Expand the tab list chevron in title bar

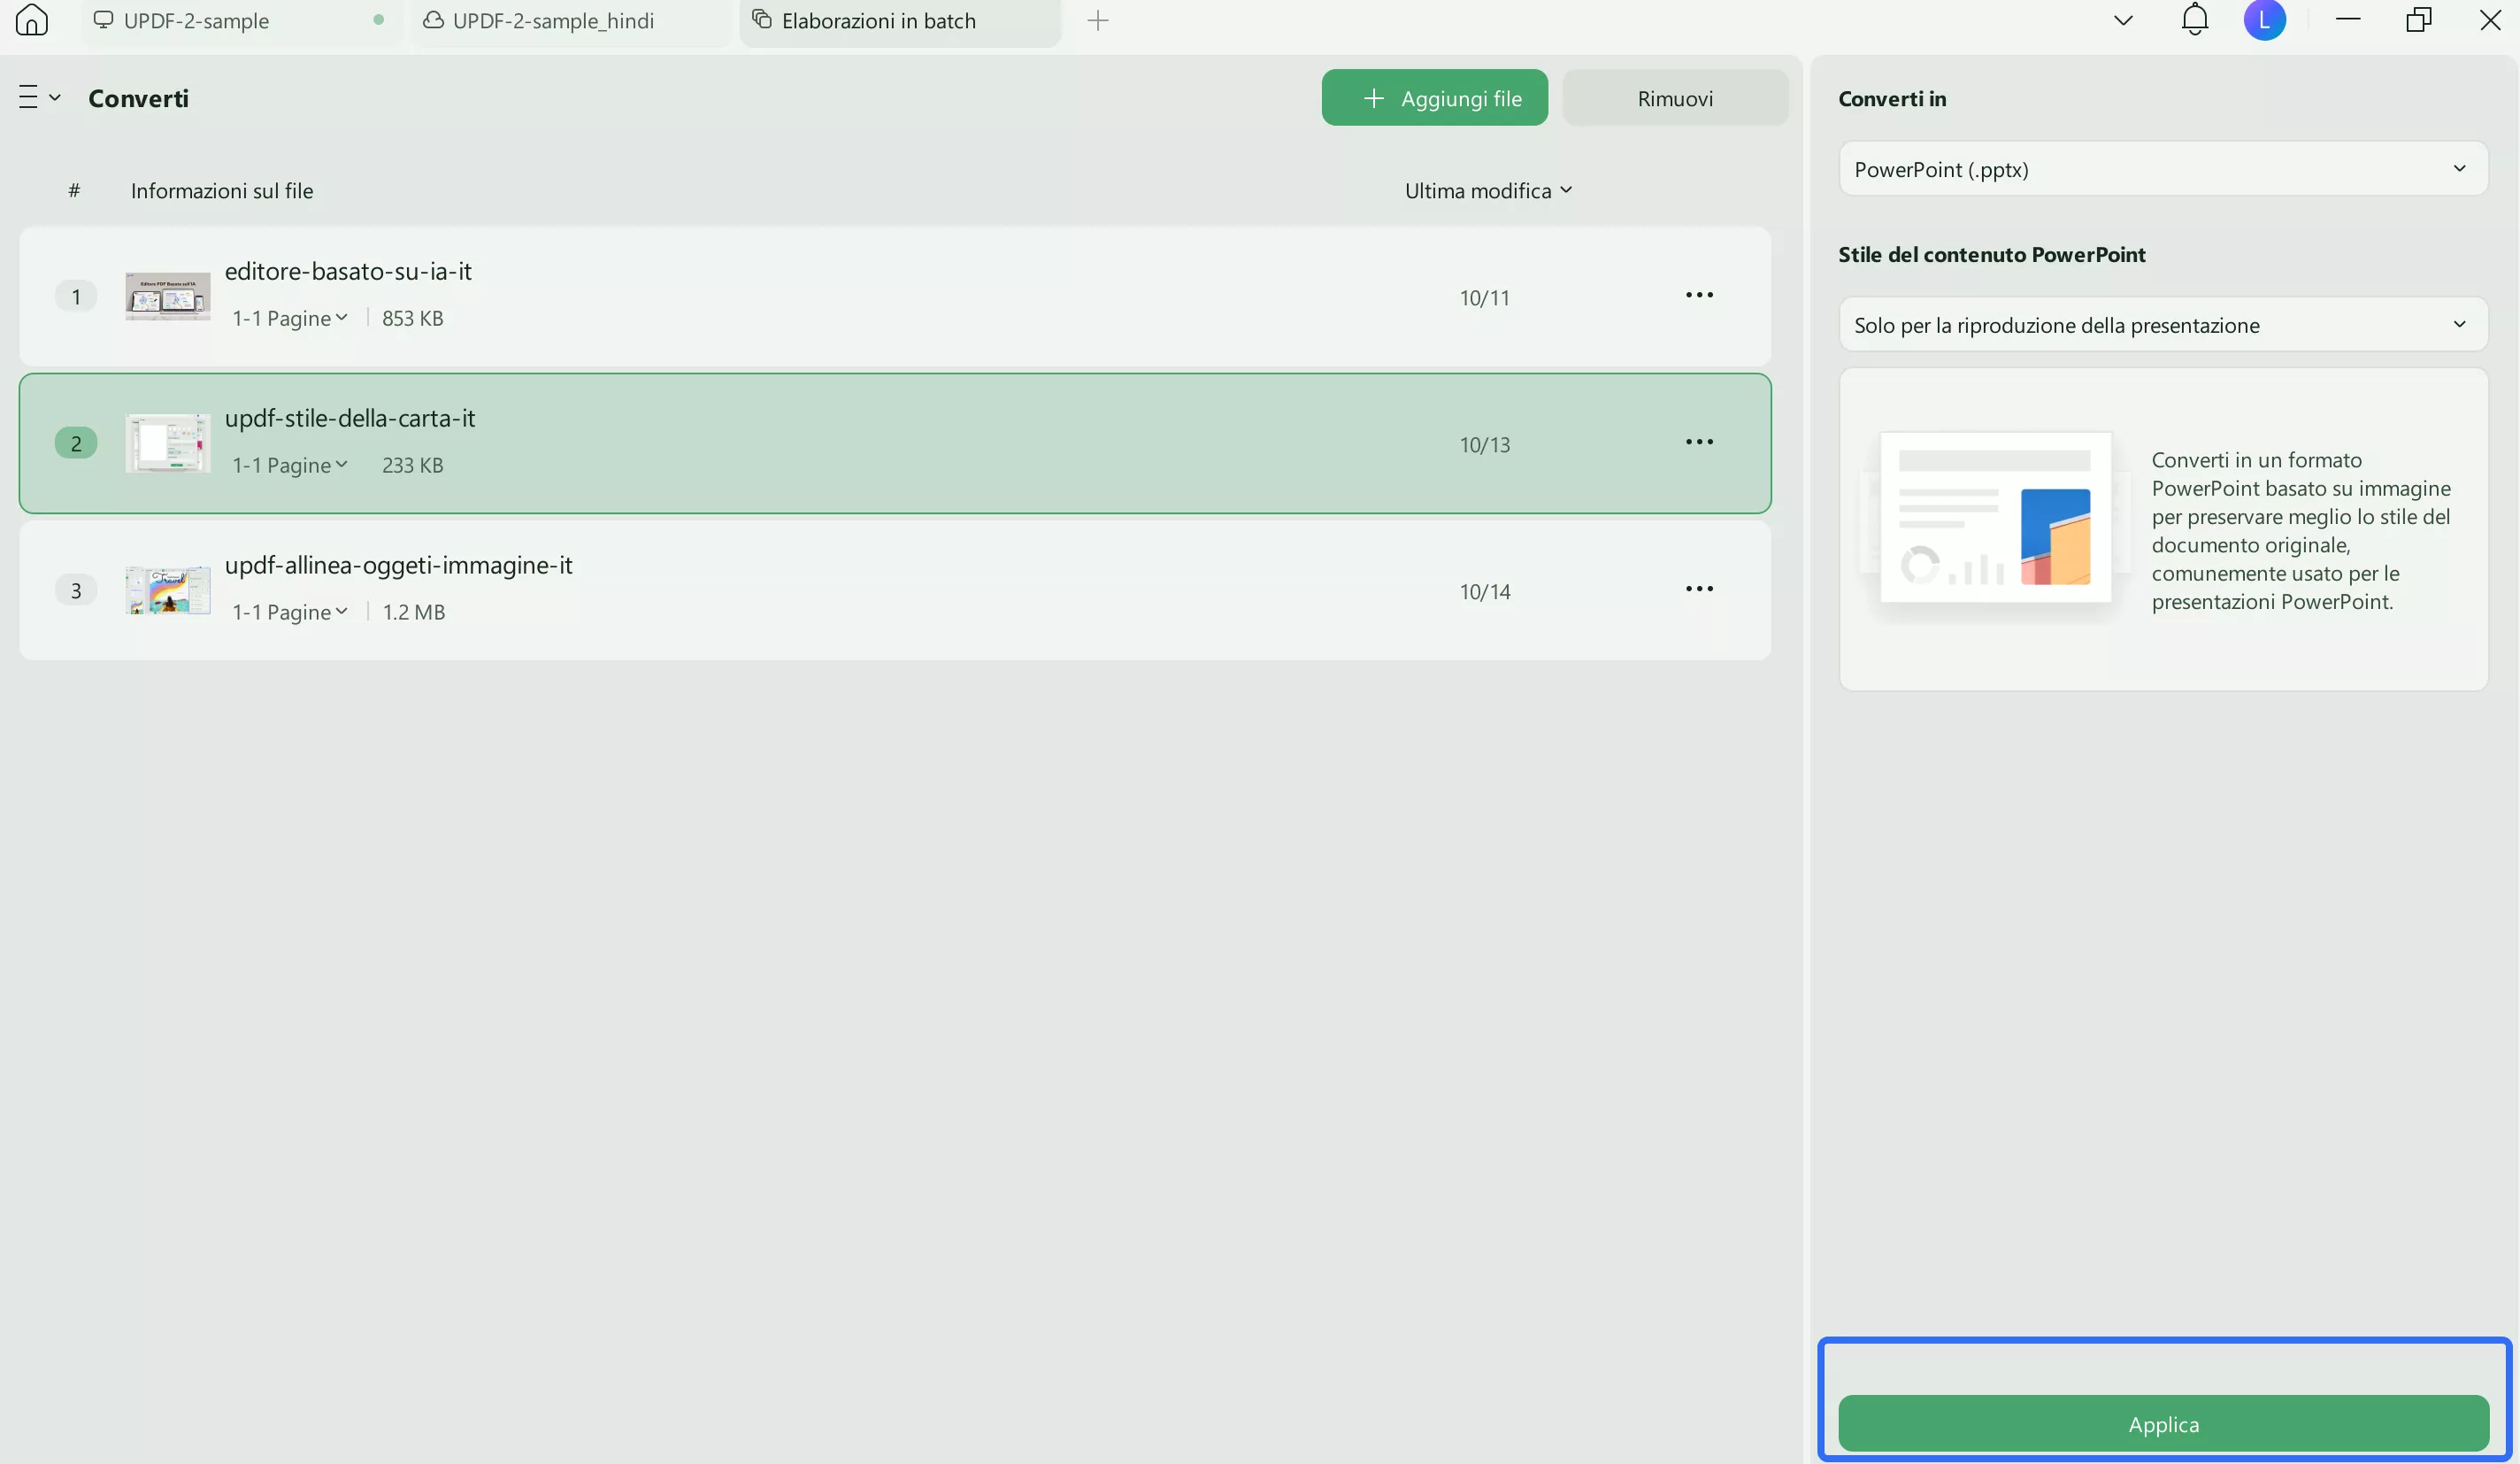[2123, 21]
